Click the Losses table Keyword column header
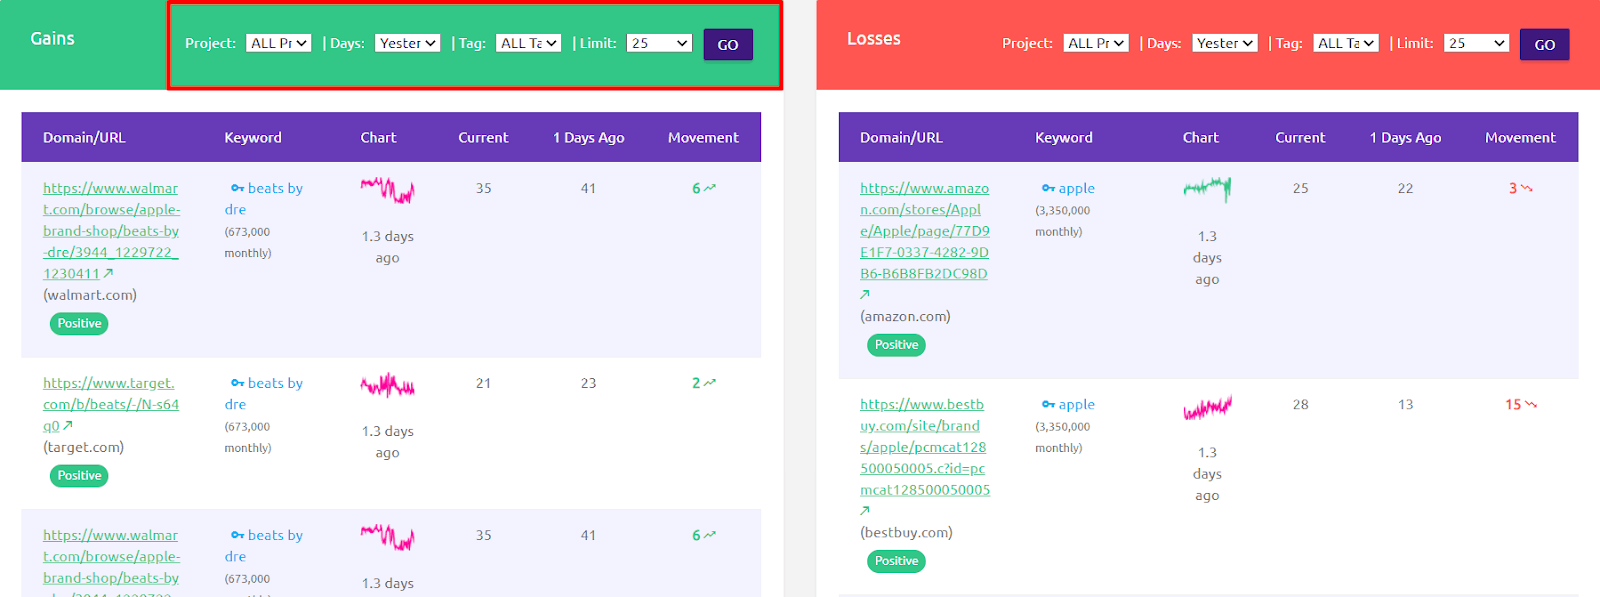 coord(1064,137)
